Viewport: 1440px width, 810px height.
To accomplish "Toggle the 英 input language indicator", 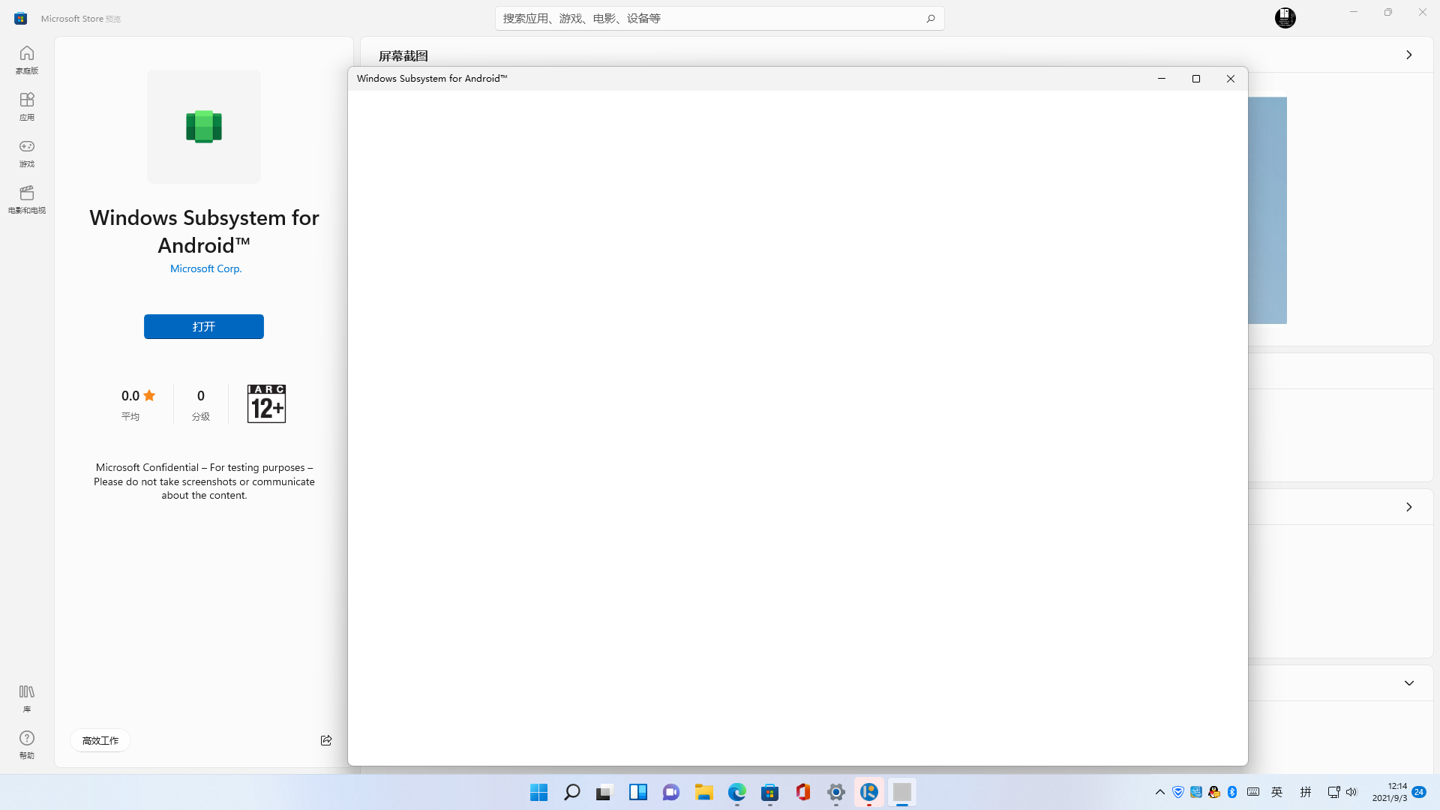I will pyautogui.click(x=1277, y=792).
